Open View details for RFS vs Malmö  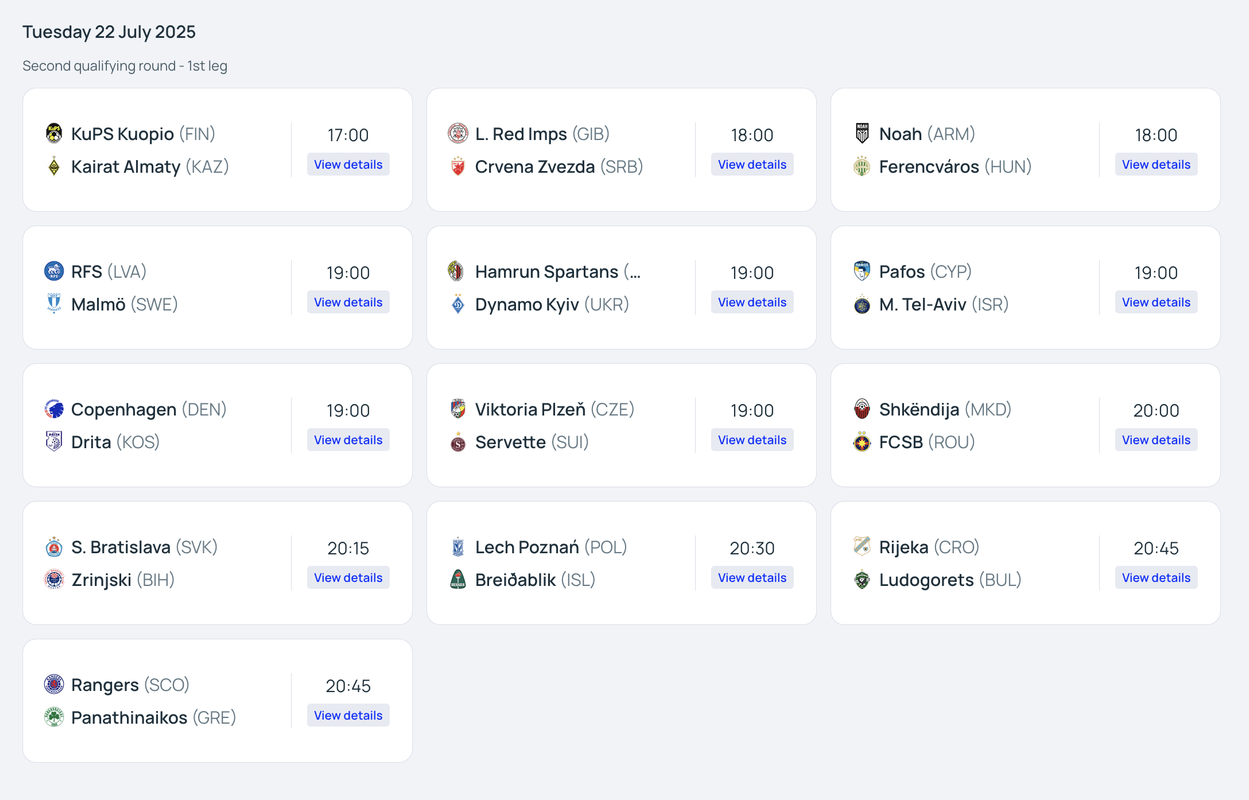[x=348, y=302]
